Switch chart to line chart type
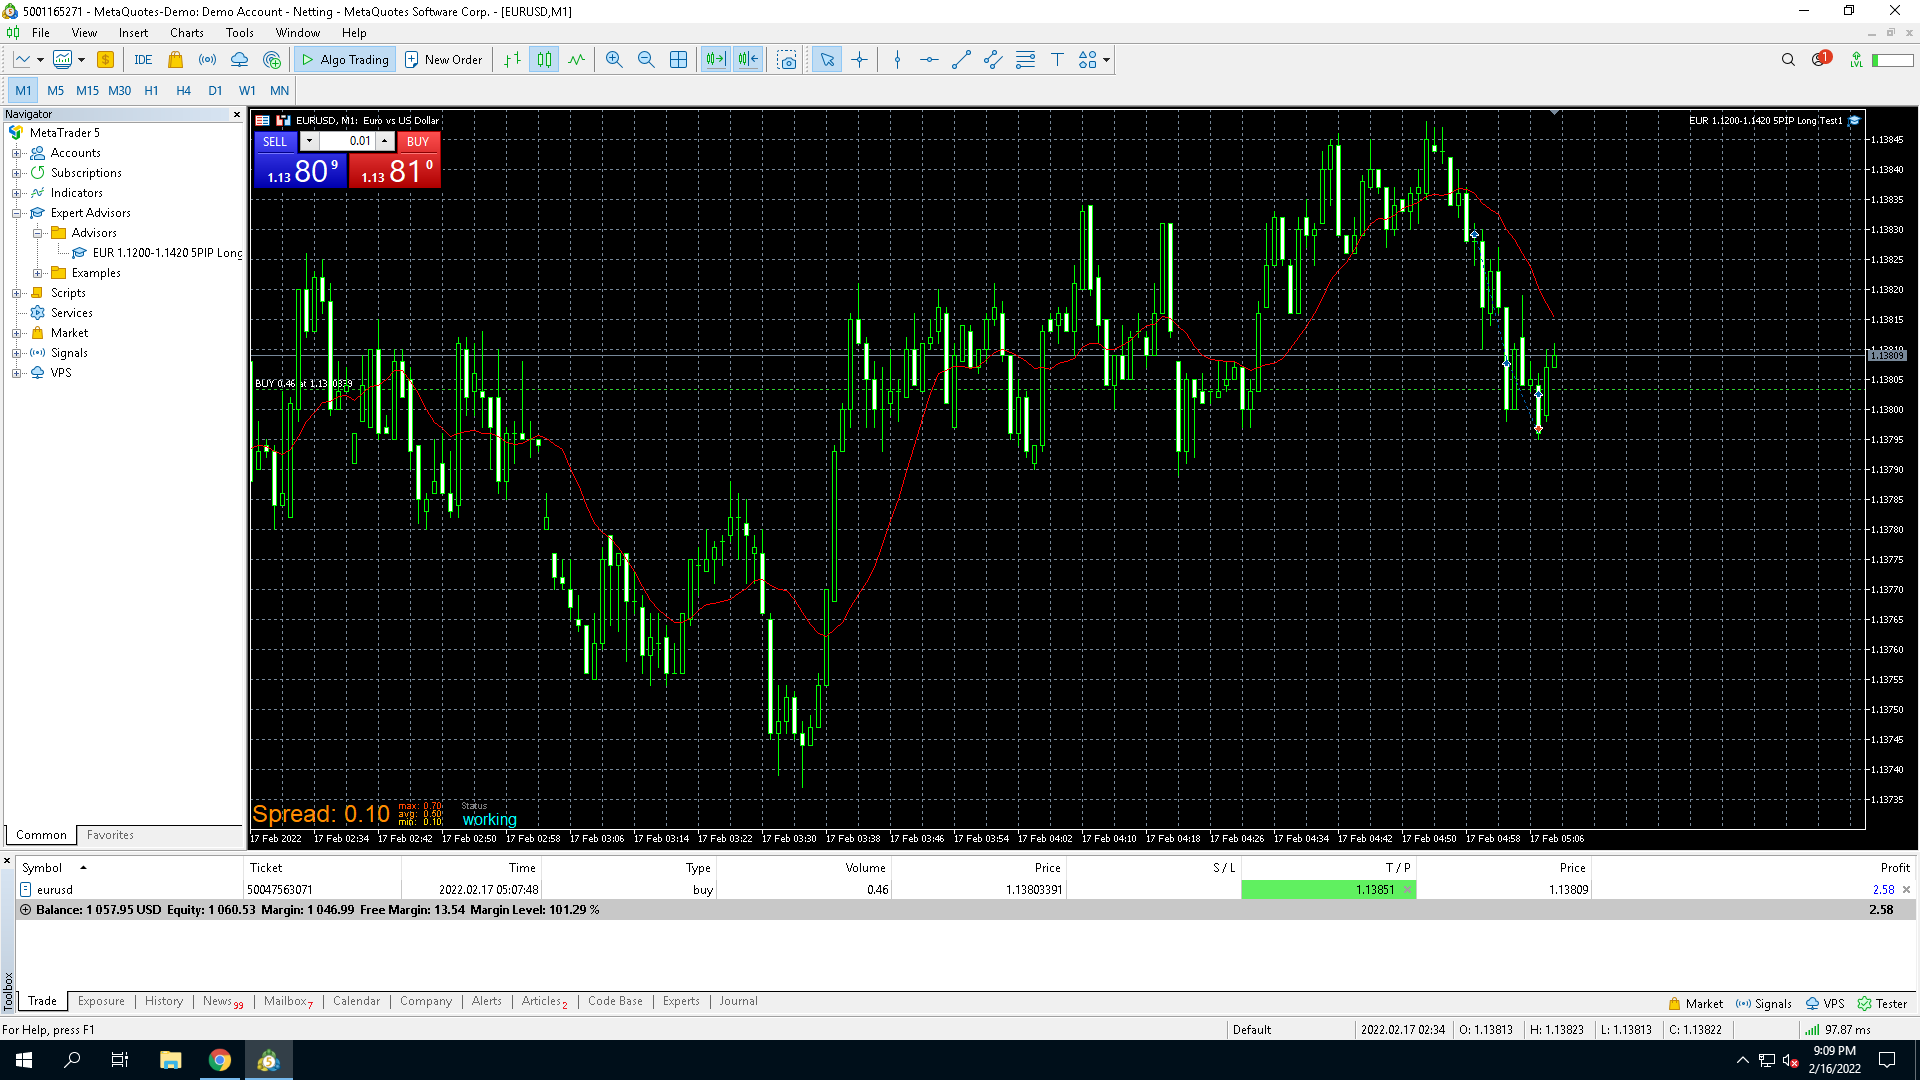 pyautogui.click(x=576, y=60)
